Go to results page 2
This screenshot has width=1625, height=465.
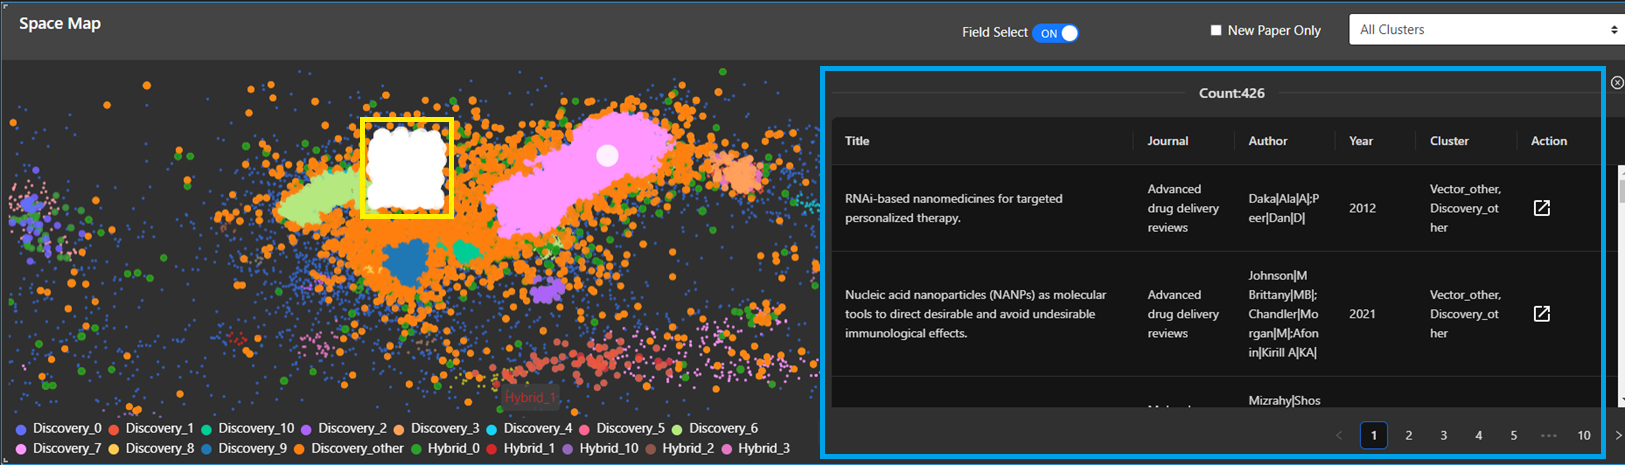click(1408, 435)
